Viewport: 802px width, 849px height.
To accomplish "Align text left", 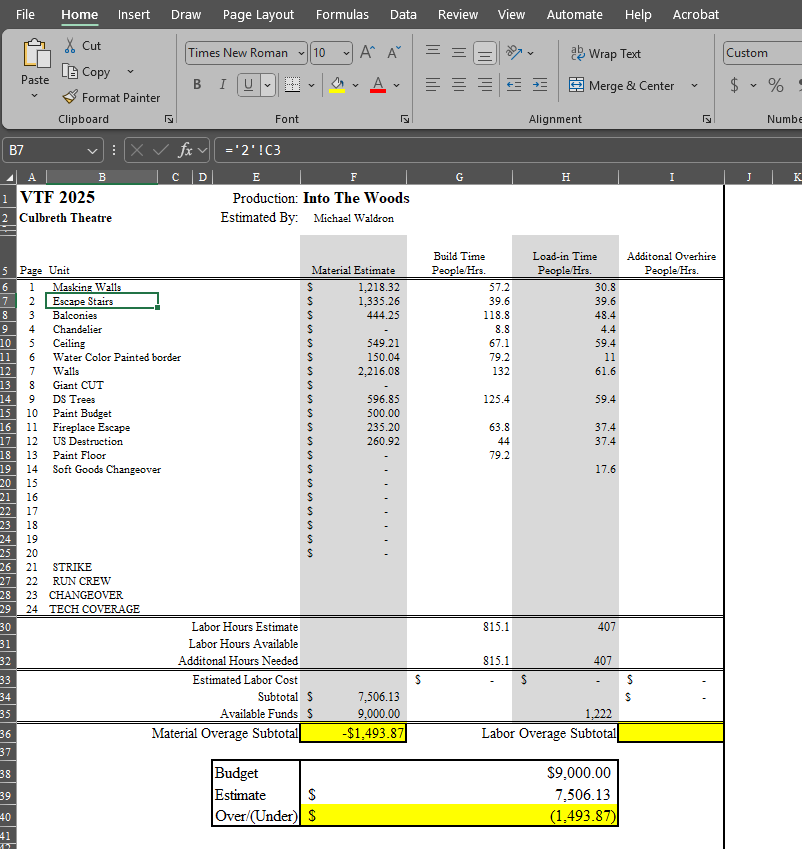I will 433,84.
